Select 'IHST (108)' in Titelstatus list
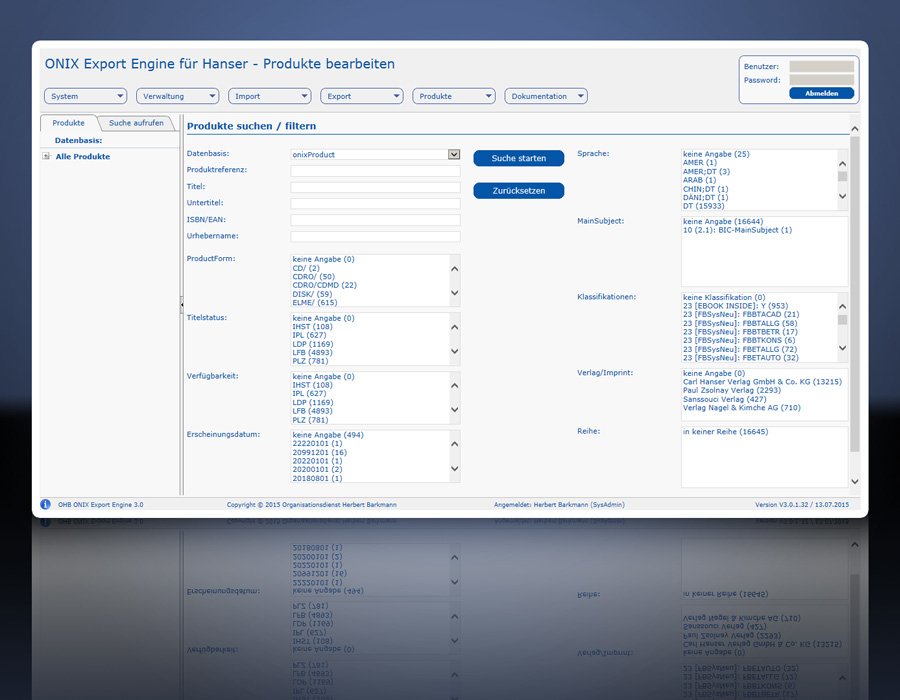 click(312, 326)
